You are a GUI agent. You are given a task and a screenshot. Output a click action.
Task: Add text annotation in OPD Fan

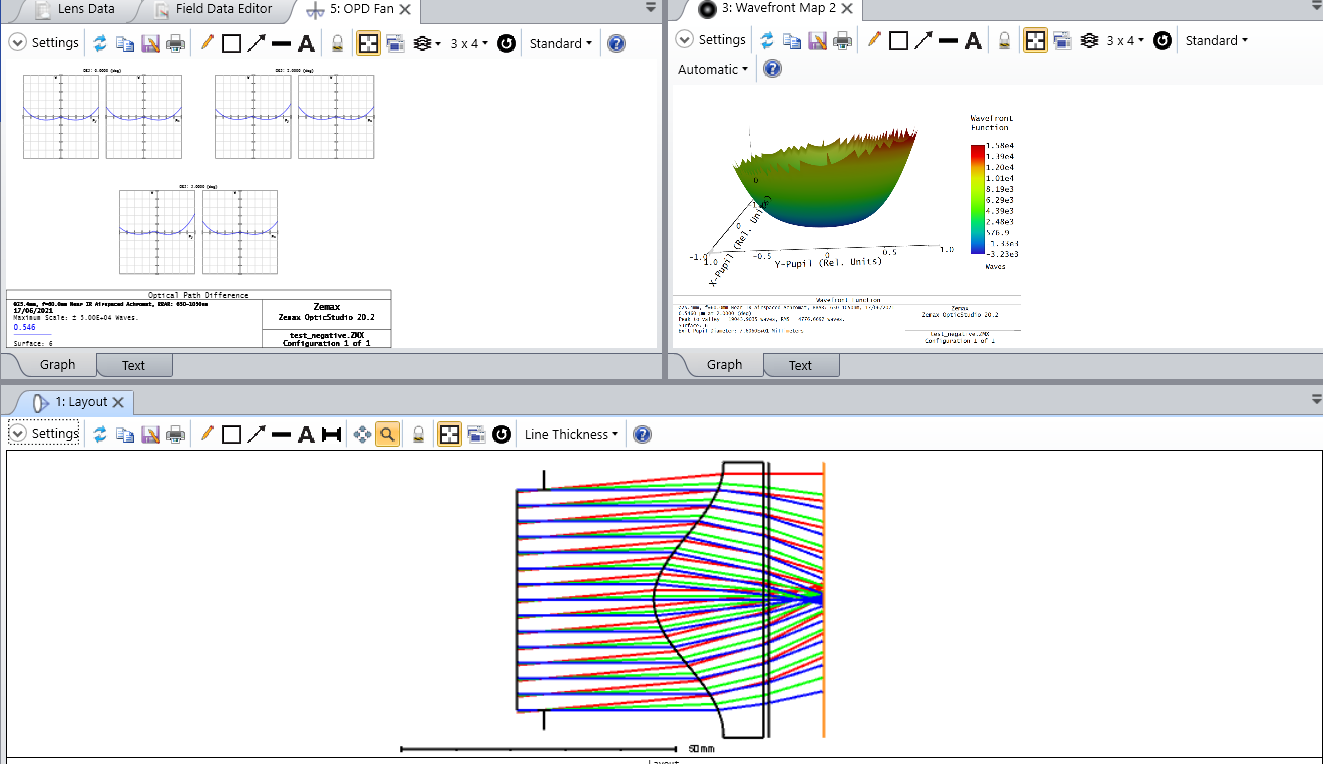click(x=306, y=43)
